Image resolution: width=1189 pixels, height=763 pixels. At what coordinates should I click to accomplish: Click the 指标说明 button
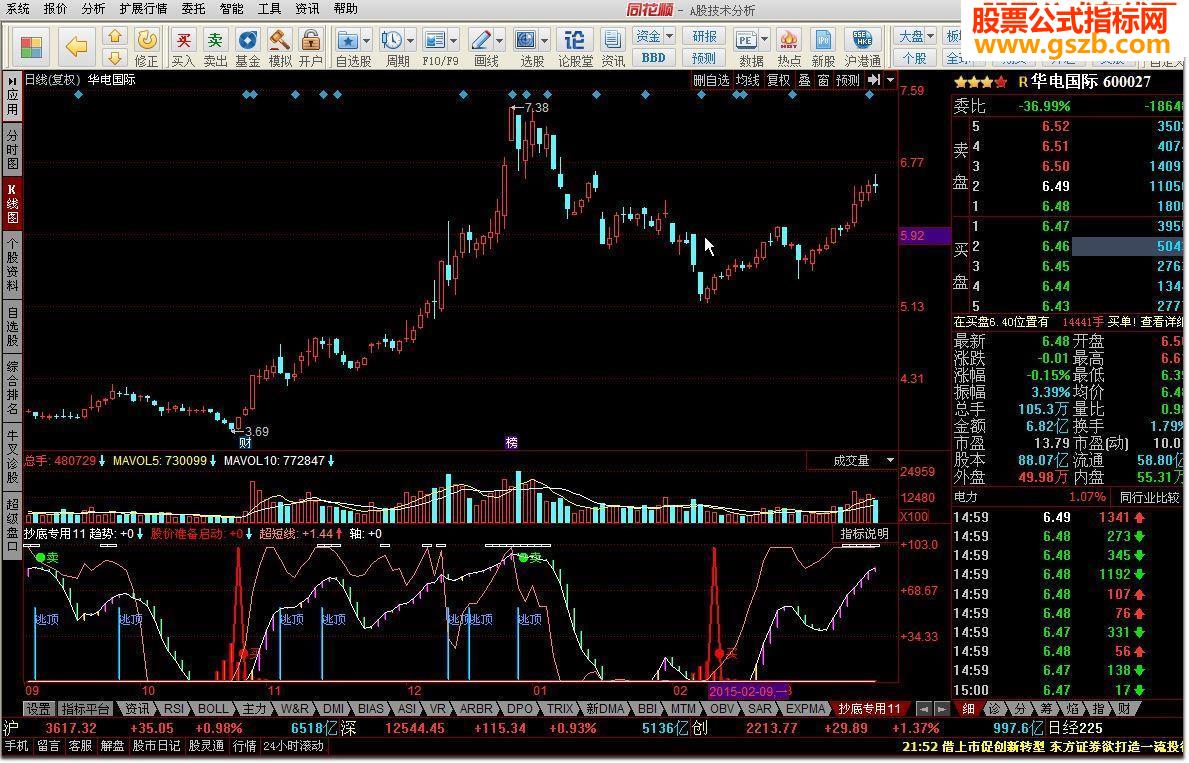click(864, 534)
